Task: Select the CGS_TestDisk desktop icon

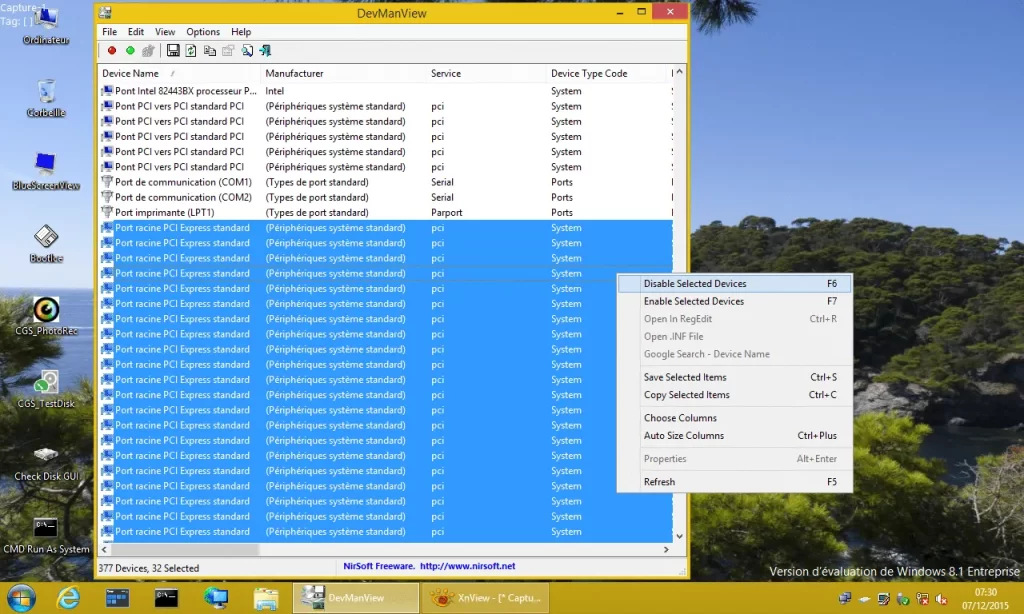Action: point(46,389)
